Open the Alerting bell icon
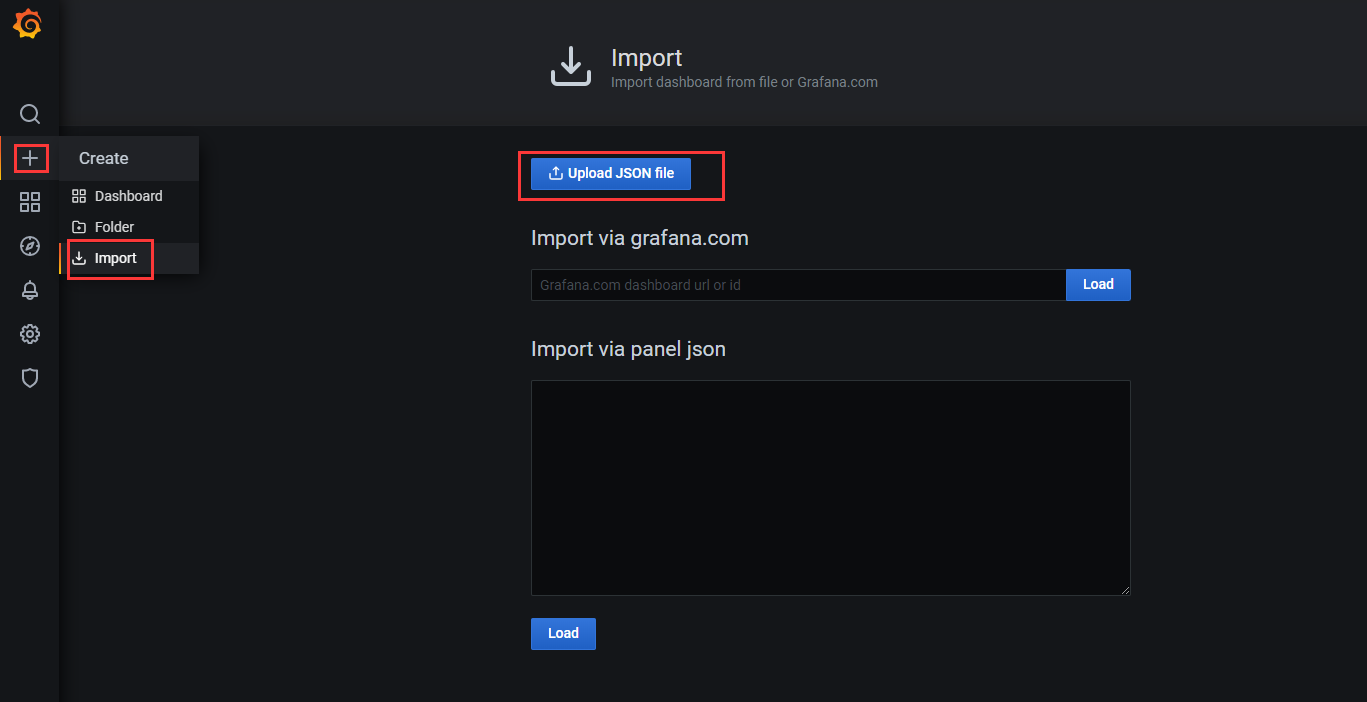 pos(30,290)
